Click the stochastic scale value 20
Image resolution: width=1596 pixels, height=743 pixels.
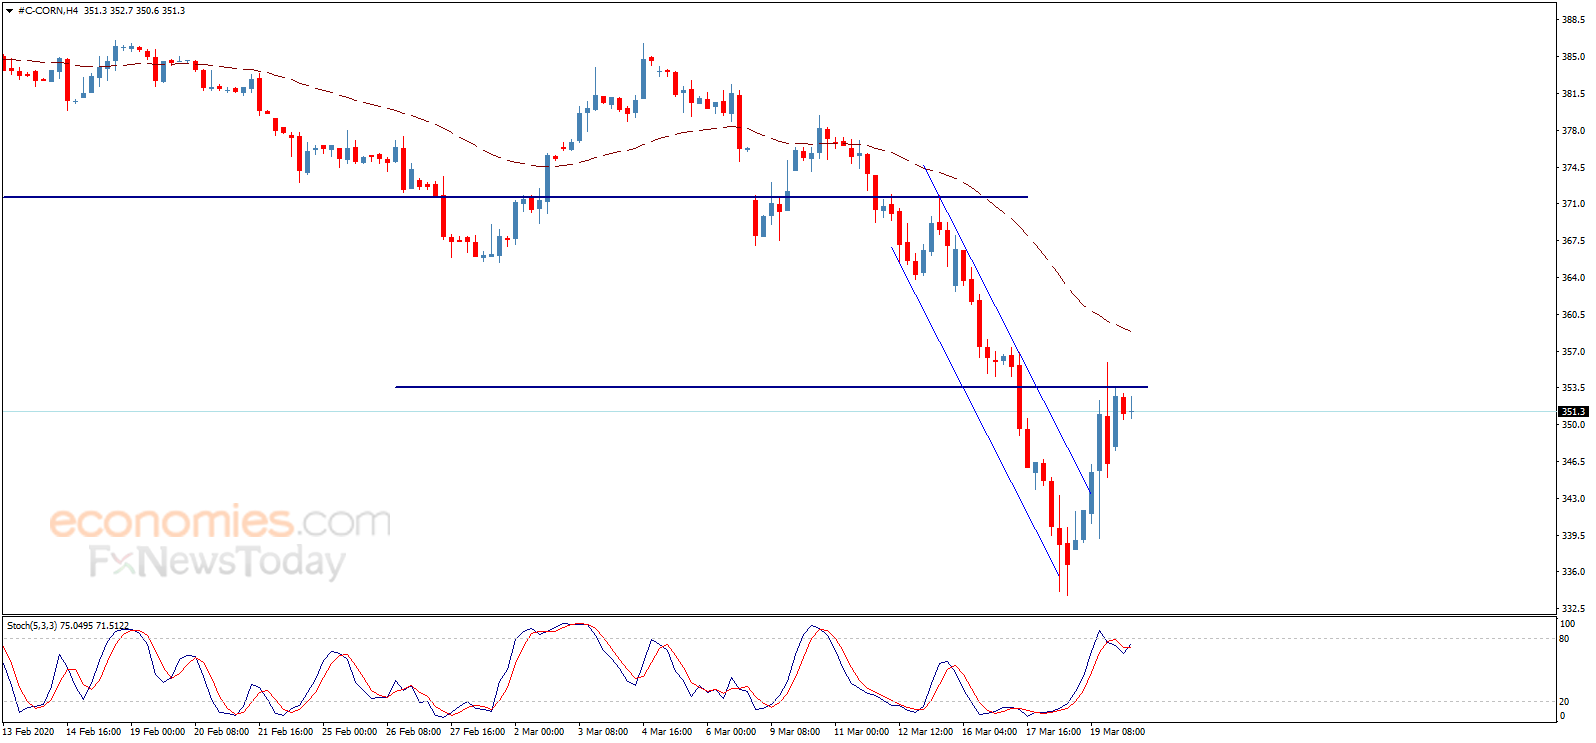pos(1564,702)
